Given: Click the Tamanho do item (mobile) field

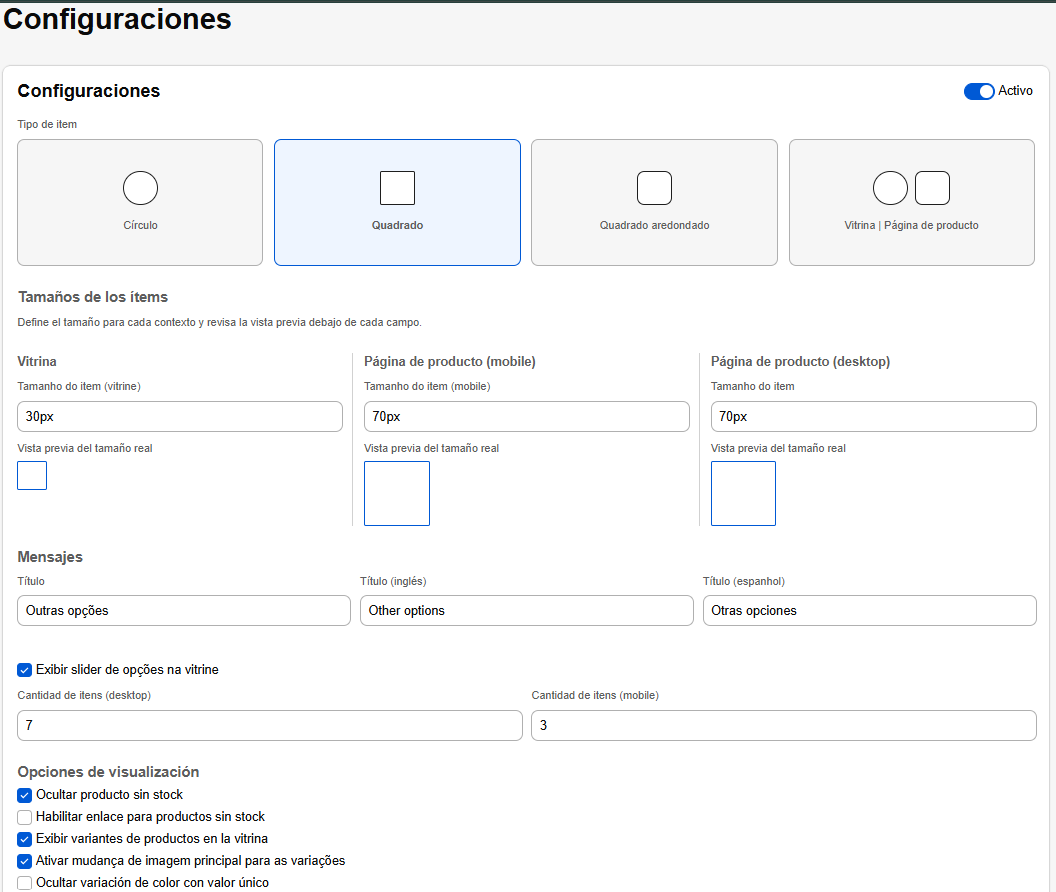Looking at the screenshot, I should [x=527, y=416].
